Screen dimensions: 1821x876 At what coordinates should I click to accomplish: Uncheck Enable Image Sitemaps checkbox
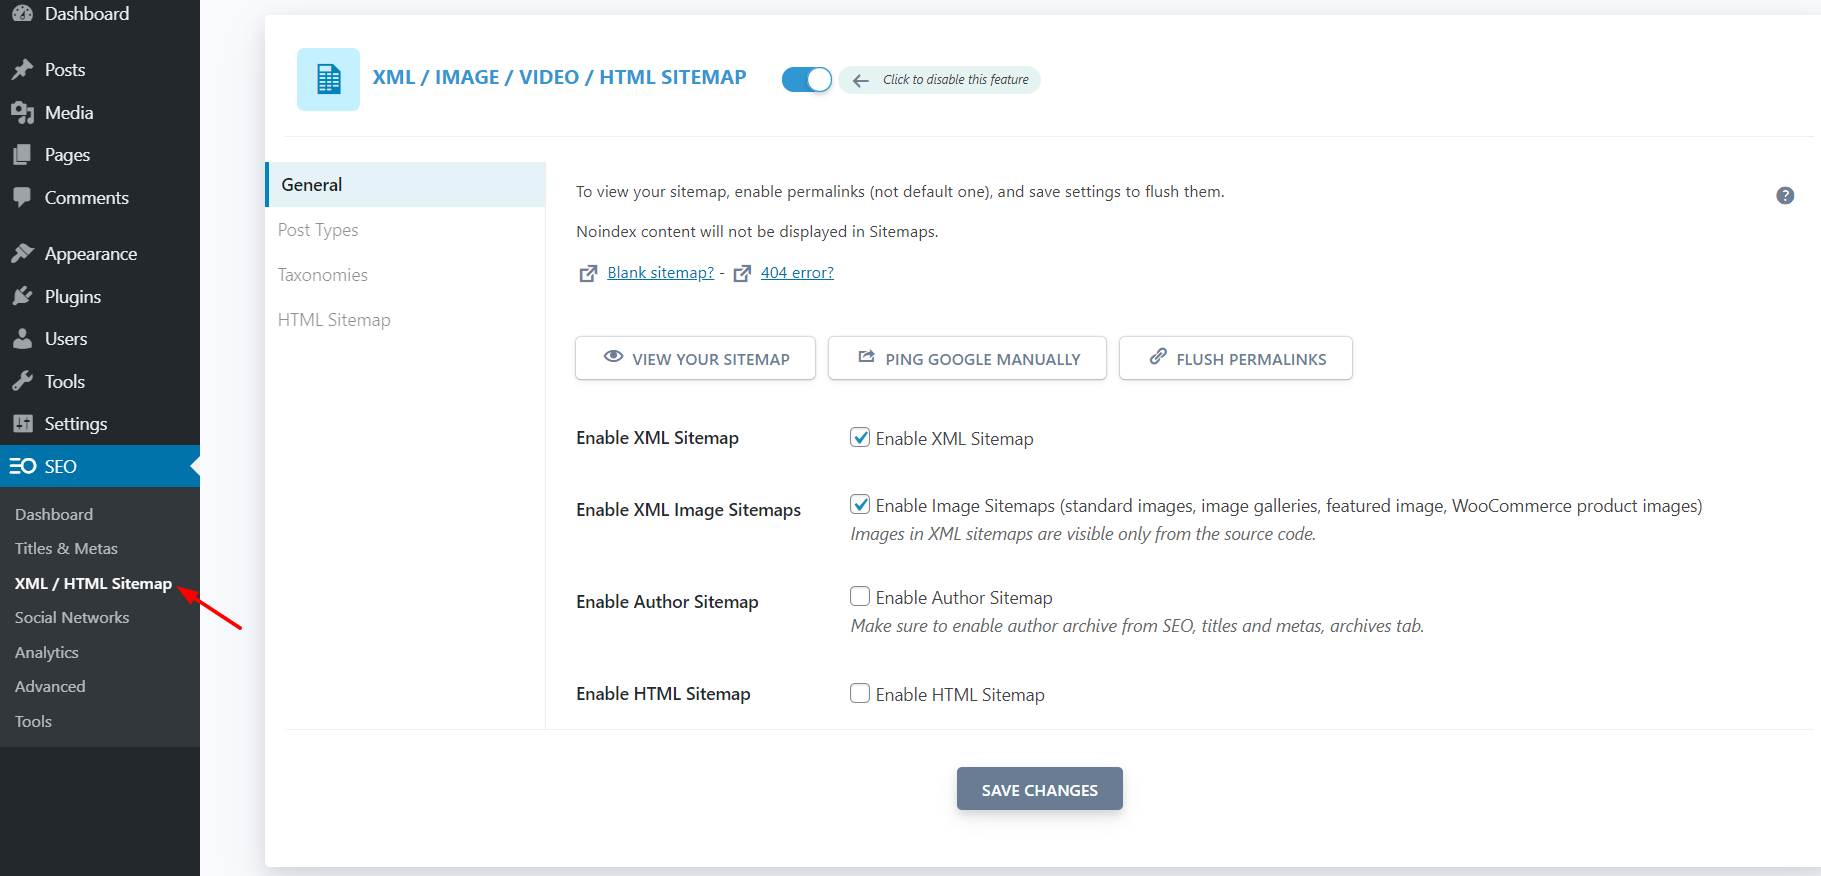(860, 504)
